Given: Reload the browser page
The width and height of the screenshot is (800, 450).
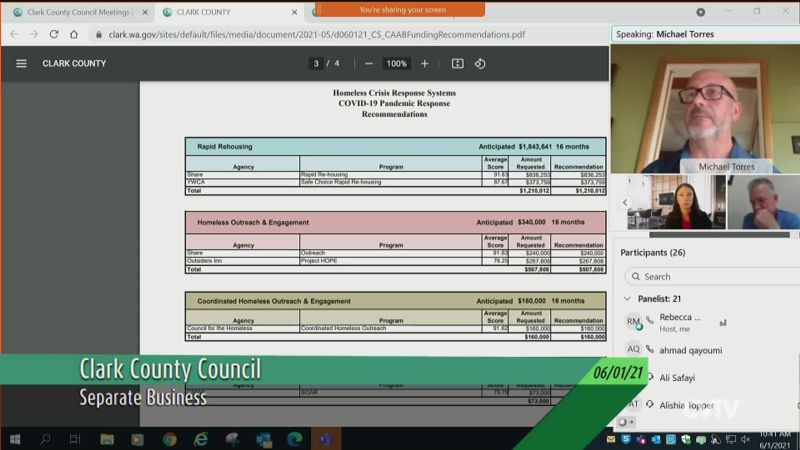Looking at the screenshot, I should [53, 34].
